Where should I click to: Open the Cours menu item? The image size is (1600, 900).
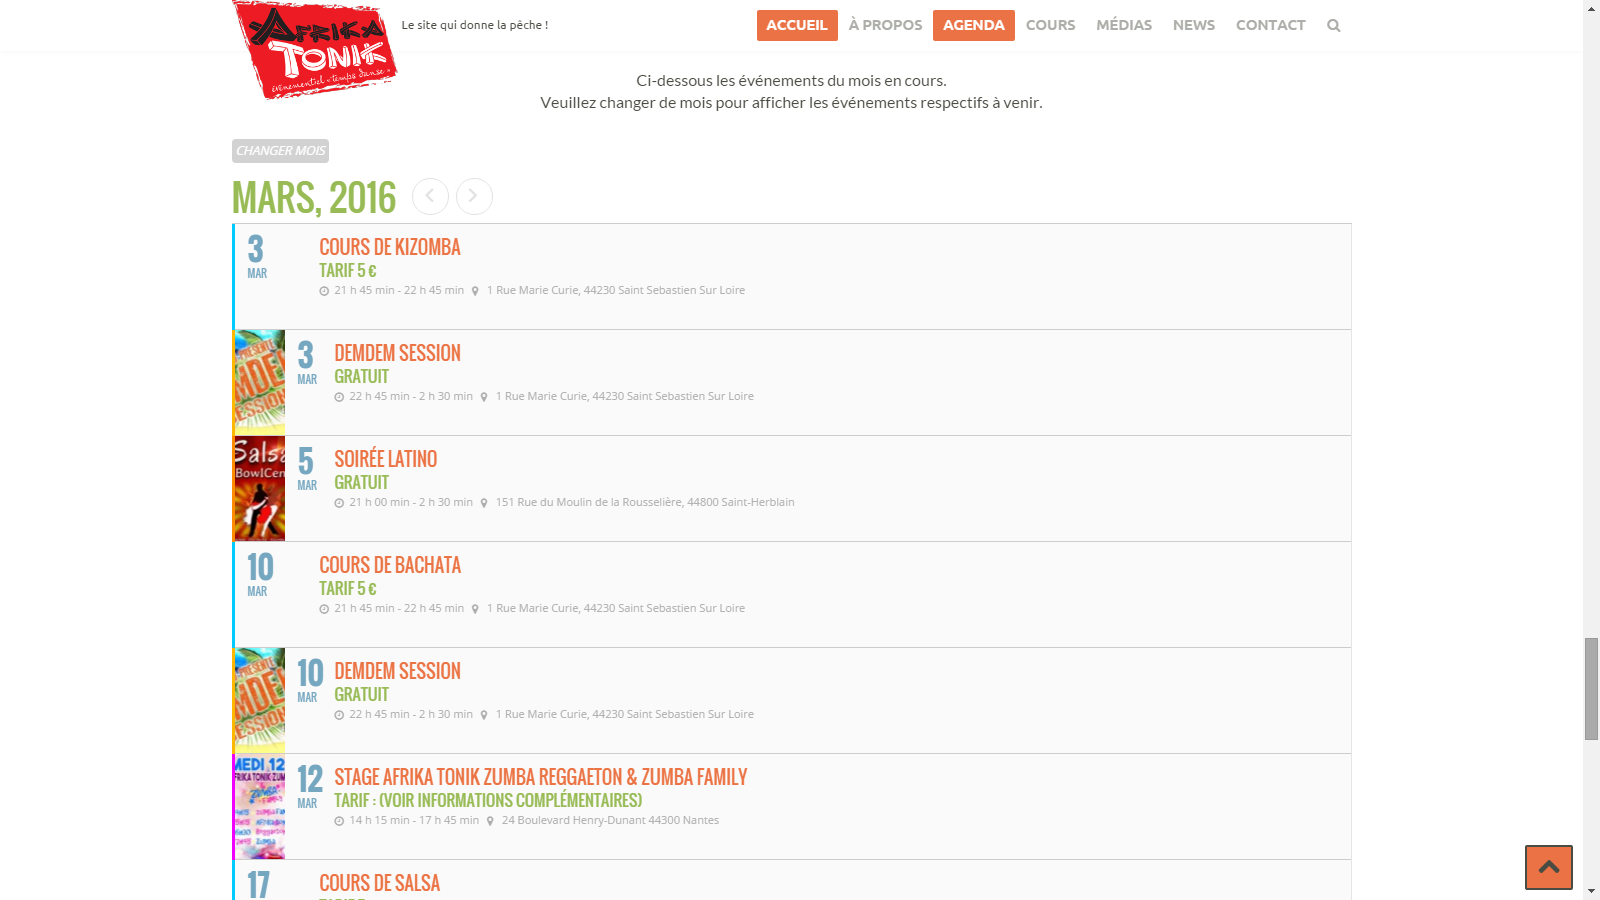1050,25
